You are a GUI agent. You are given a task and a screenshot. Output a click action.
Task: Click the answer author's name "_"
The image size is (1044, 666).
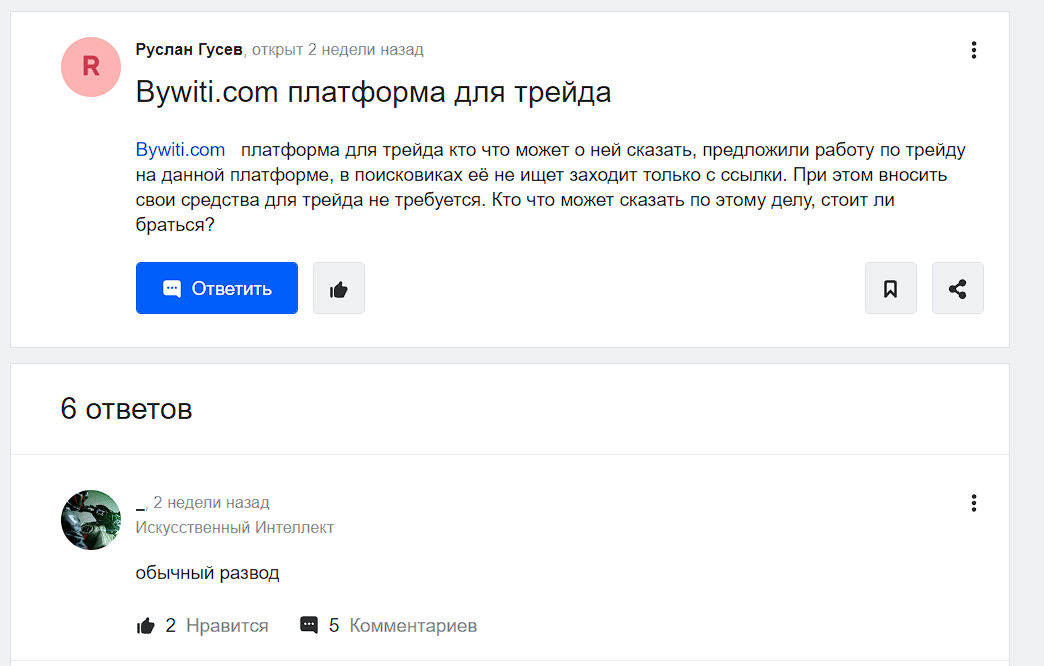pyautogui.click(x=140, y=503)
